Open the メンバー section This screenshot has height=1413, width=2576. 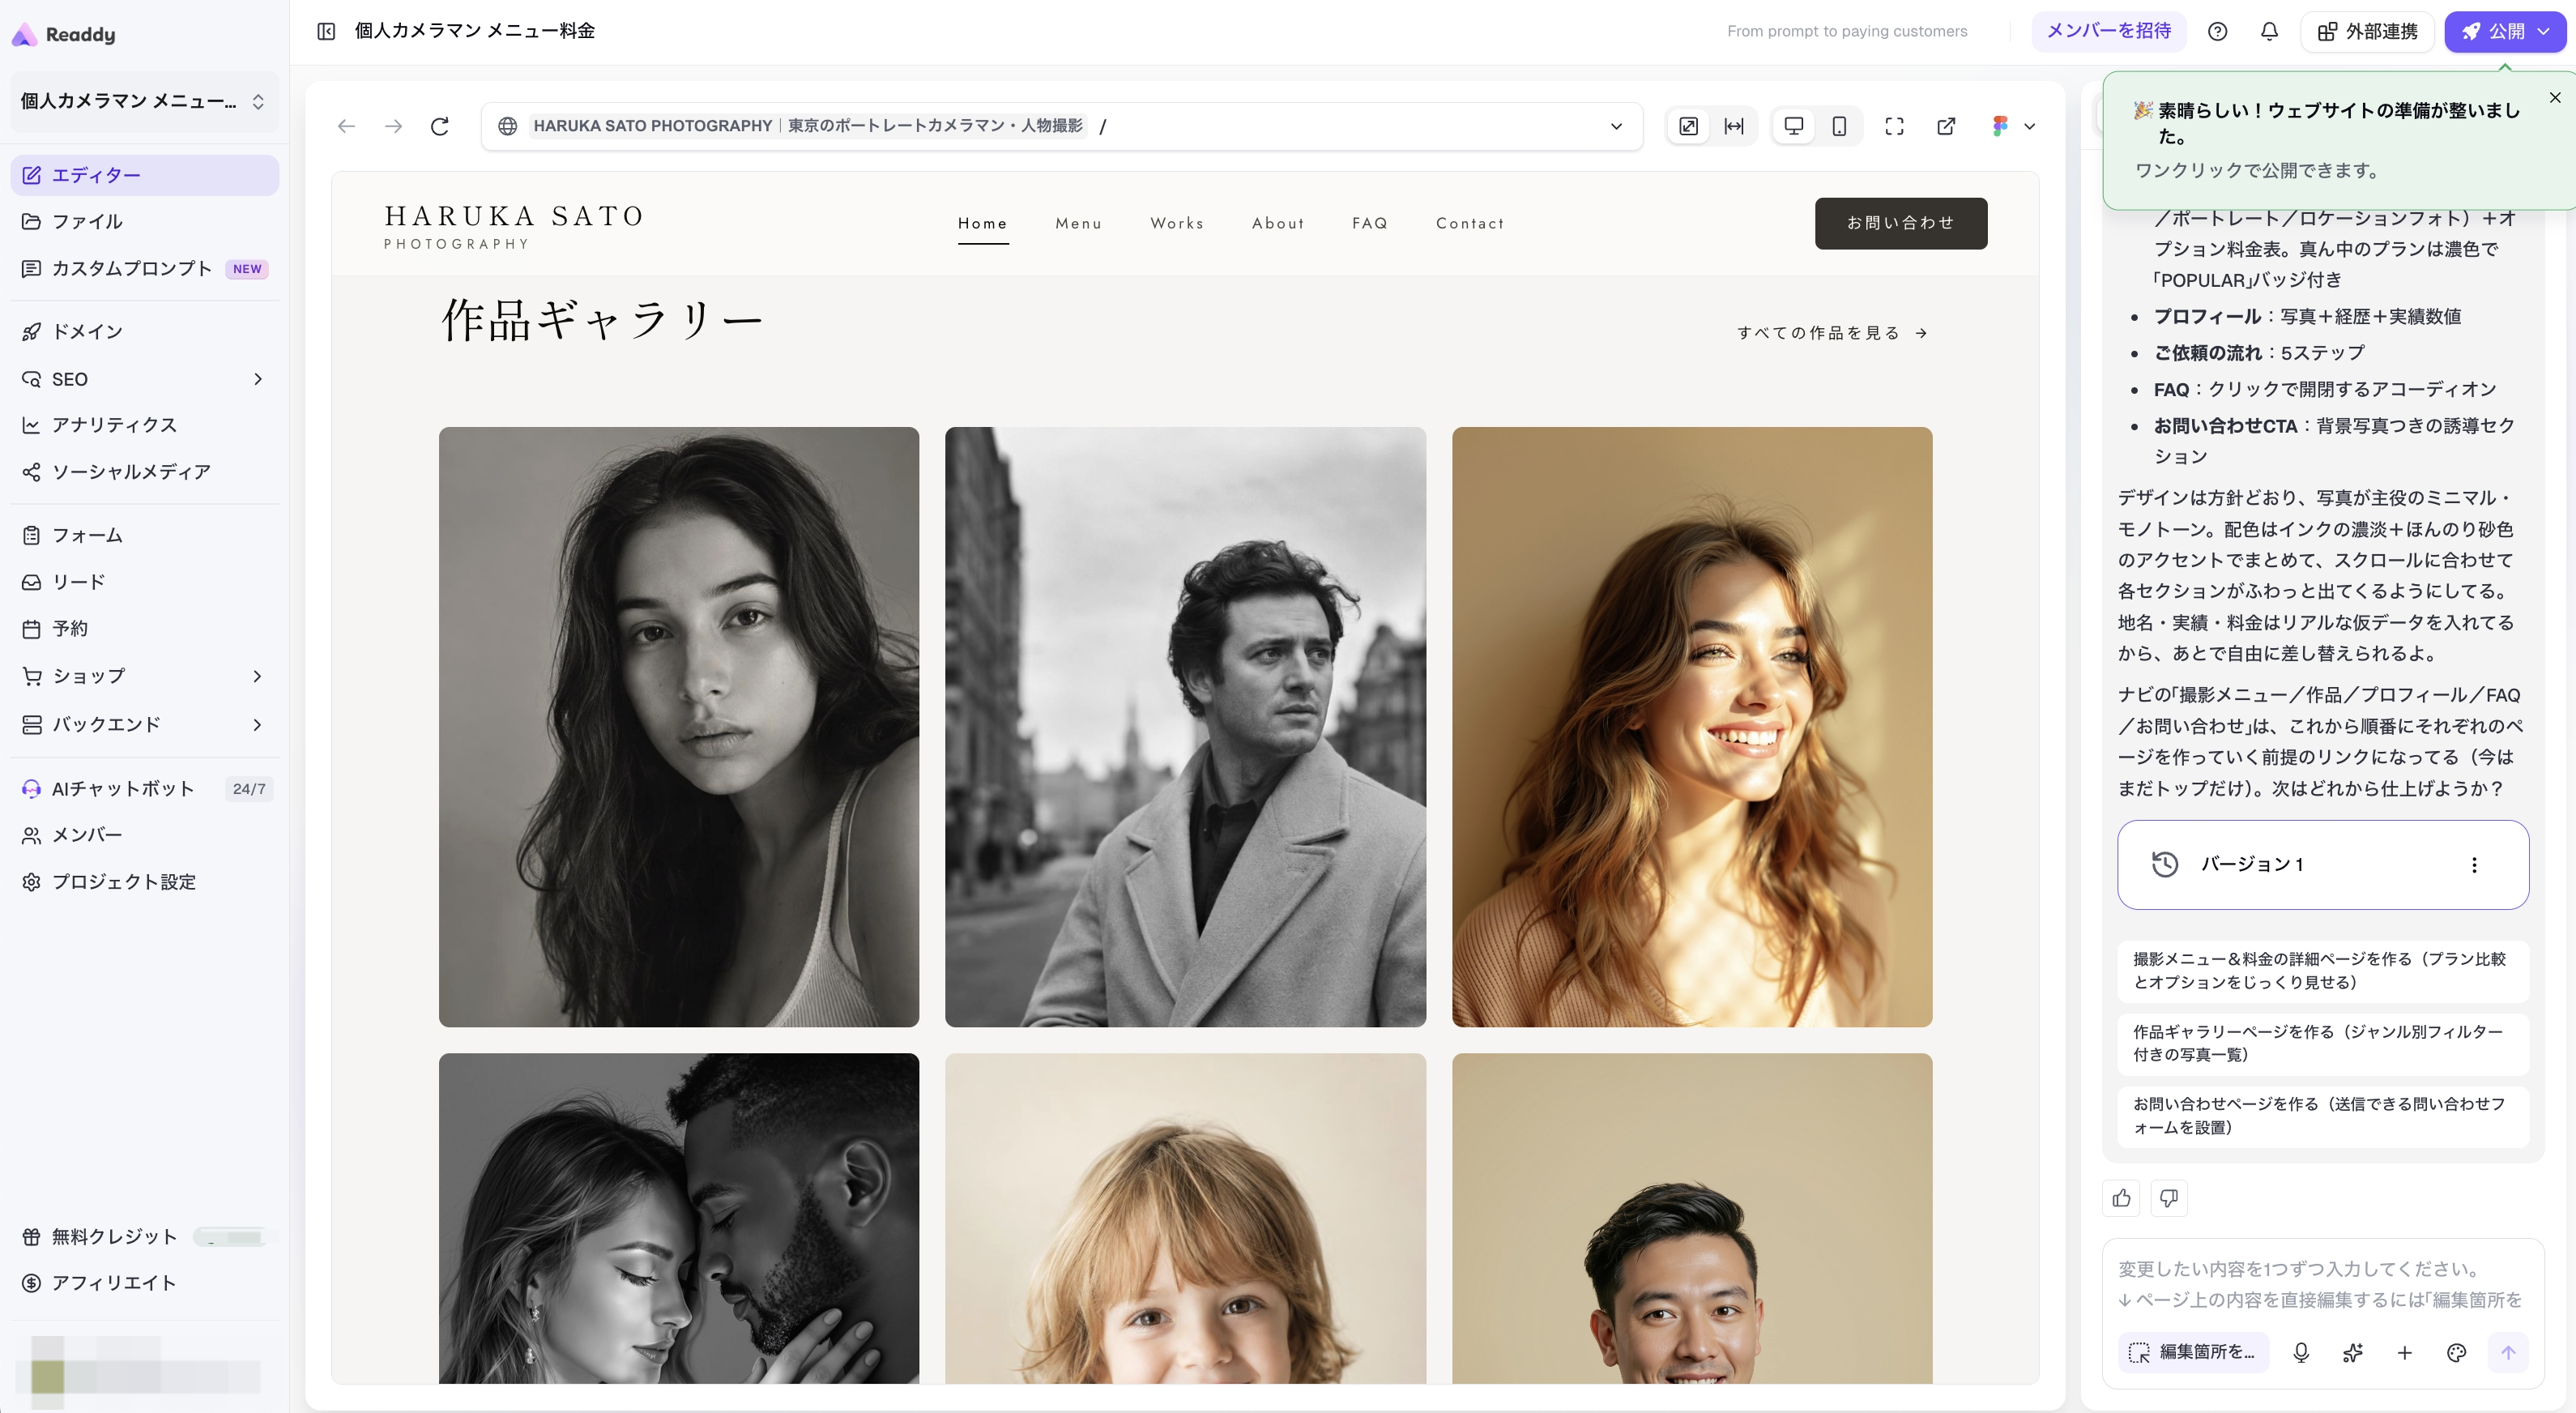(x=144, y=835)
